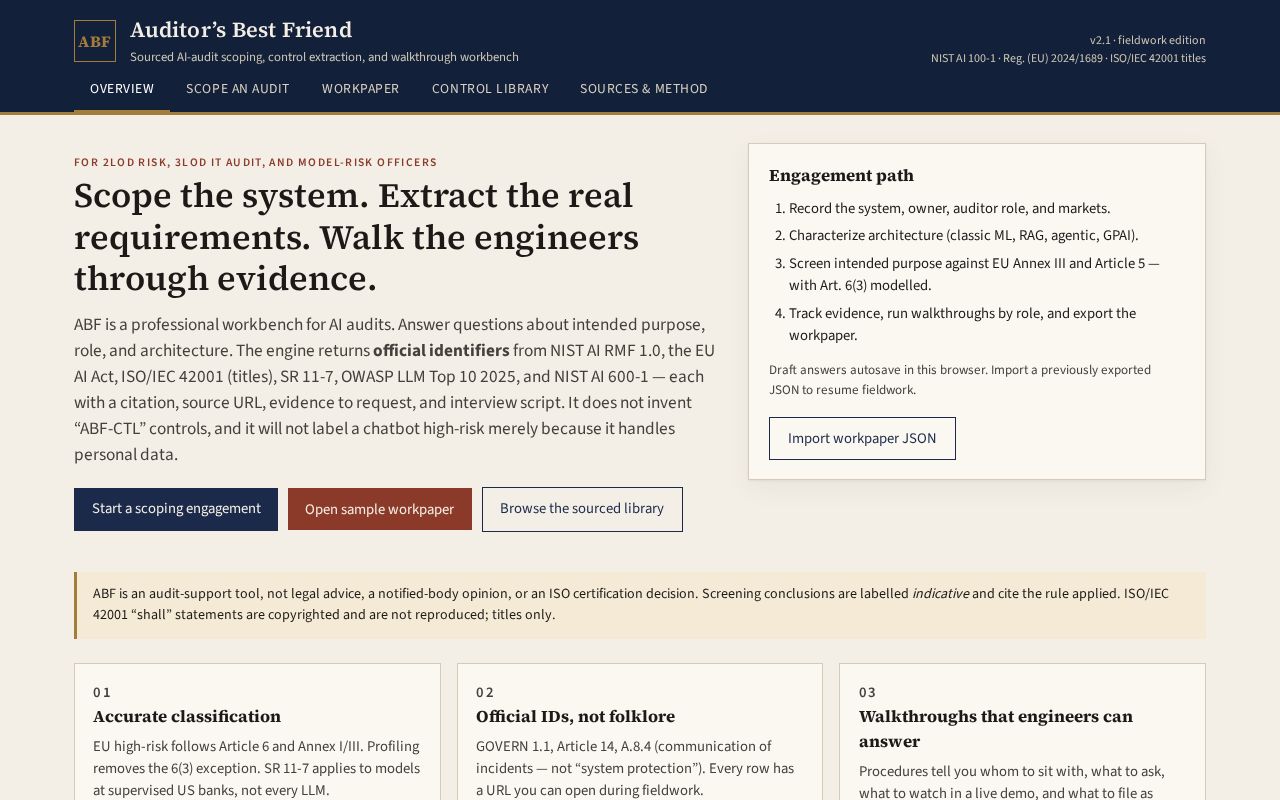Click step 'Characterize architecture (classic ML, RAG...'

coord(963,235)
